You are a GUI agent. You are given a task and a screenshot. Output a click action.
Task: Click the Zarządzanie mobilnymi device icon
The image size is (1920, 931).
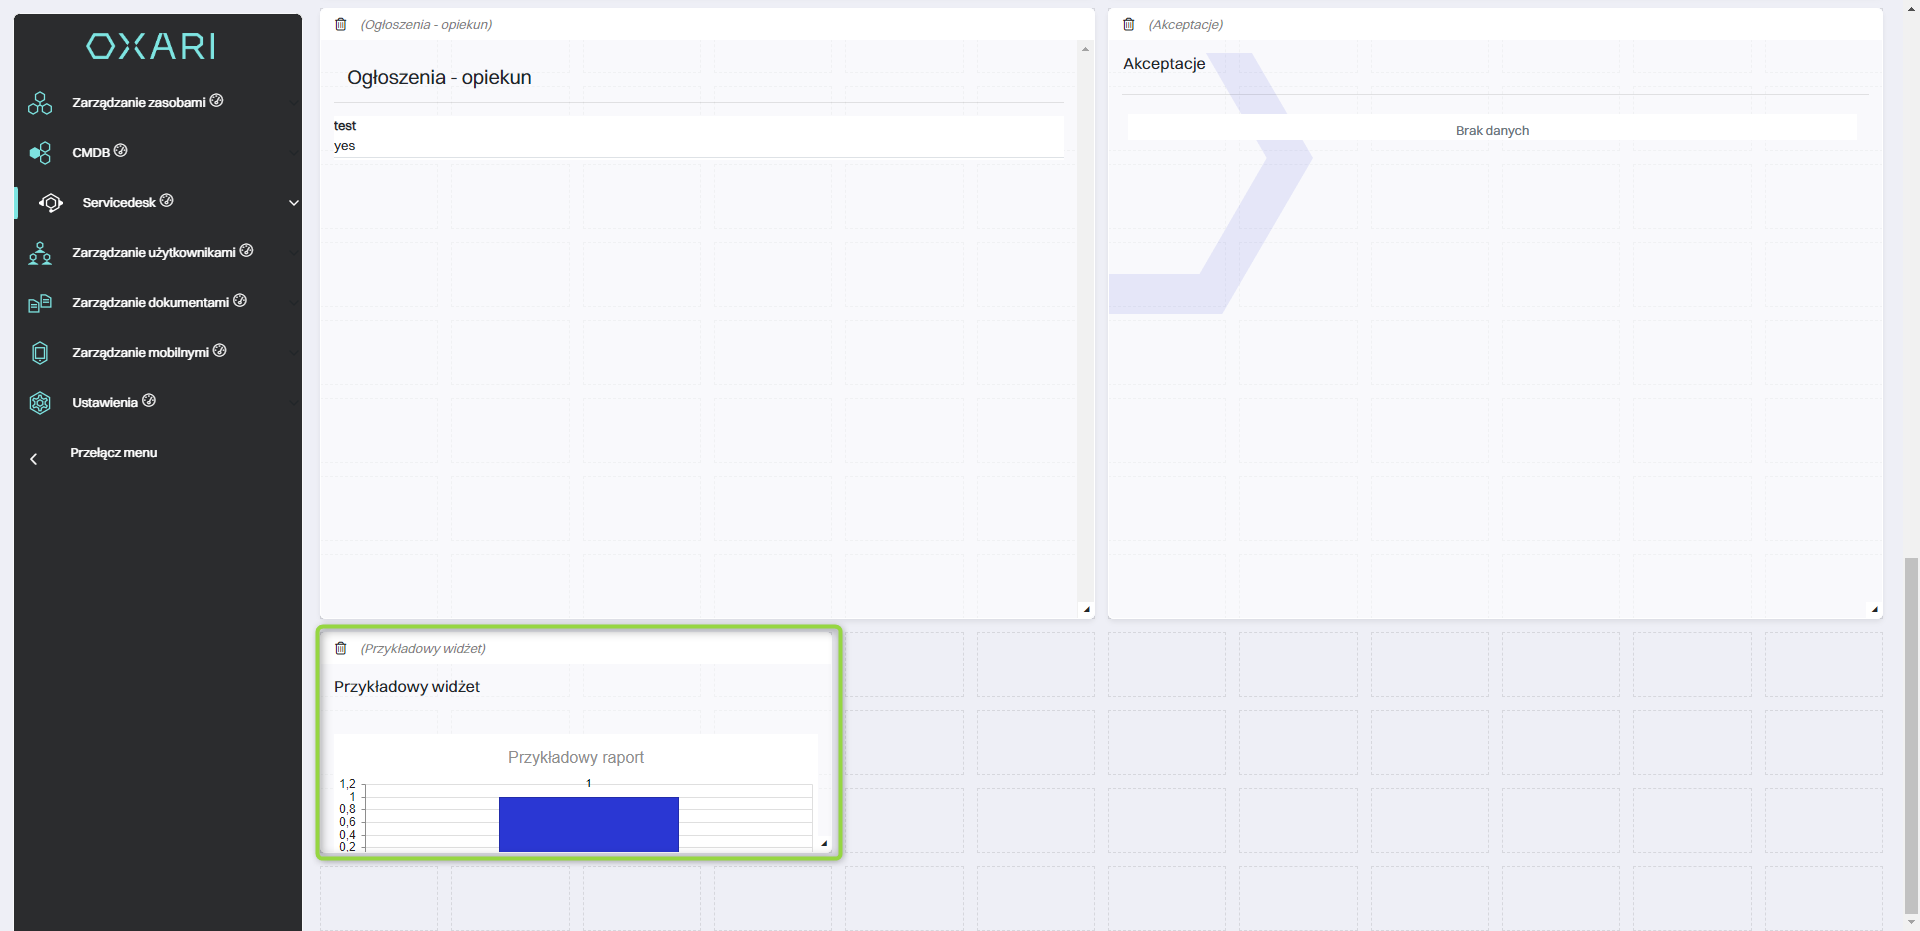point(40,353)
